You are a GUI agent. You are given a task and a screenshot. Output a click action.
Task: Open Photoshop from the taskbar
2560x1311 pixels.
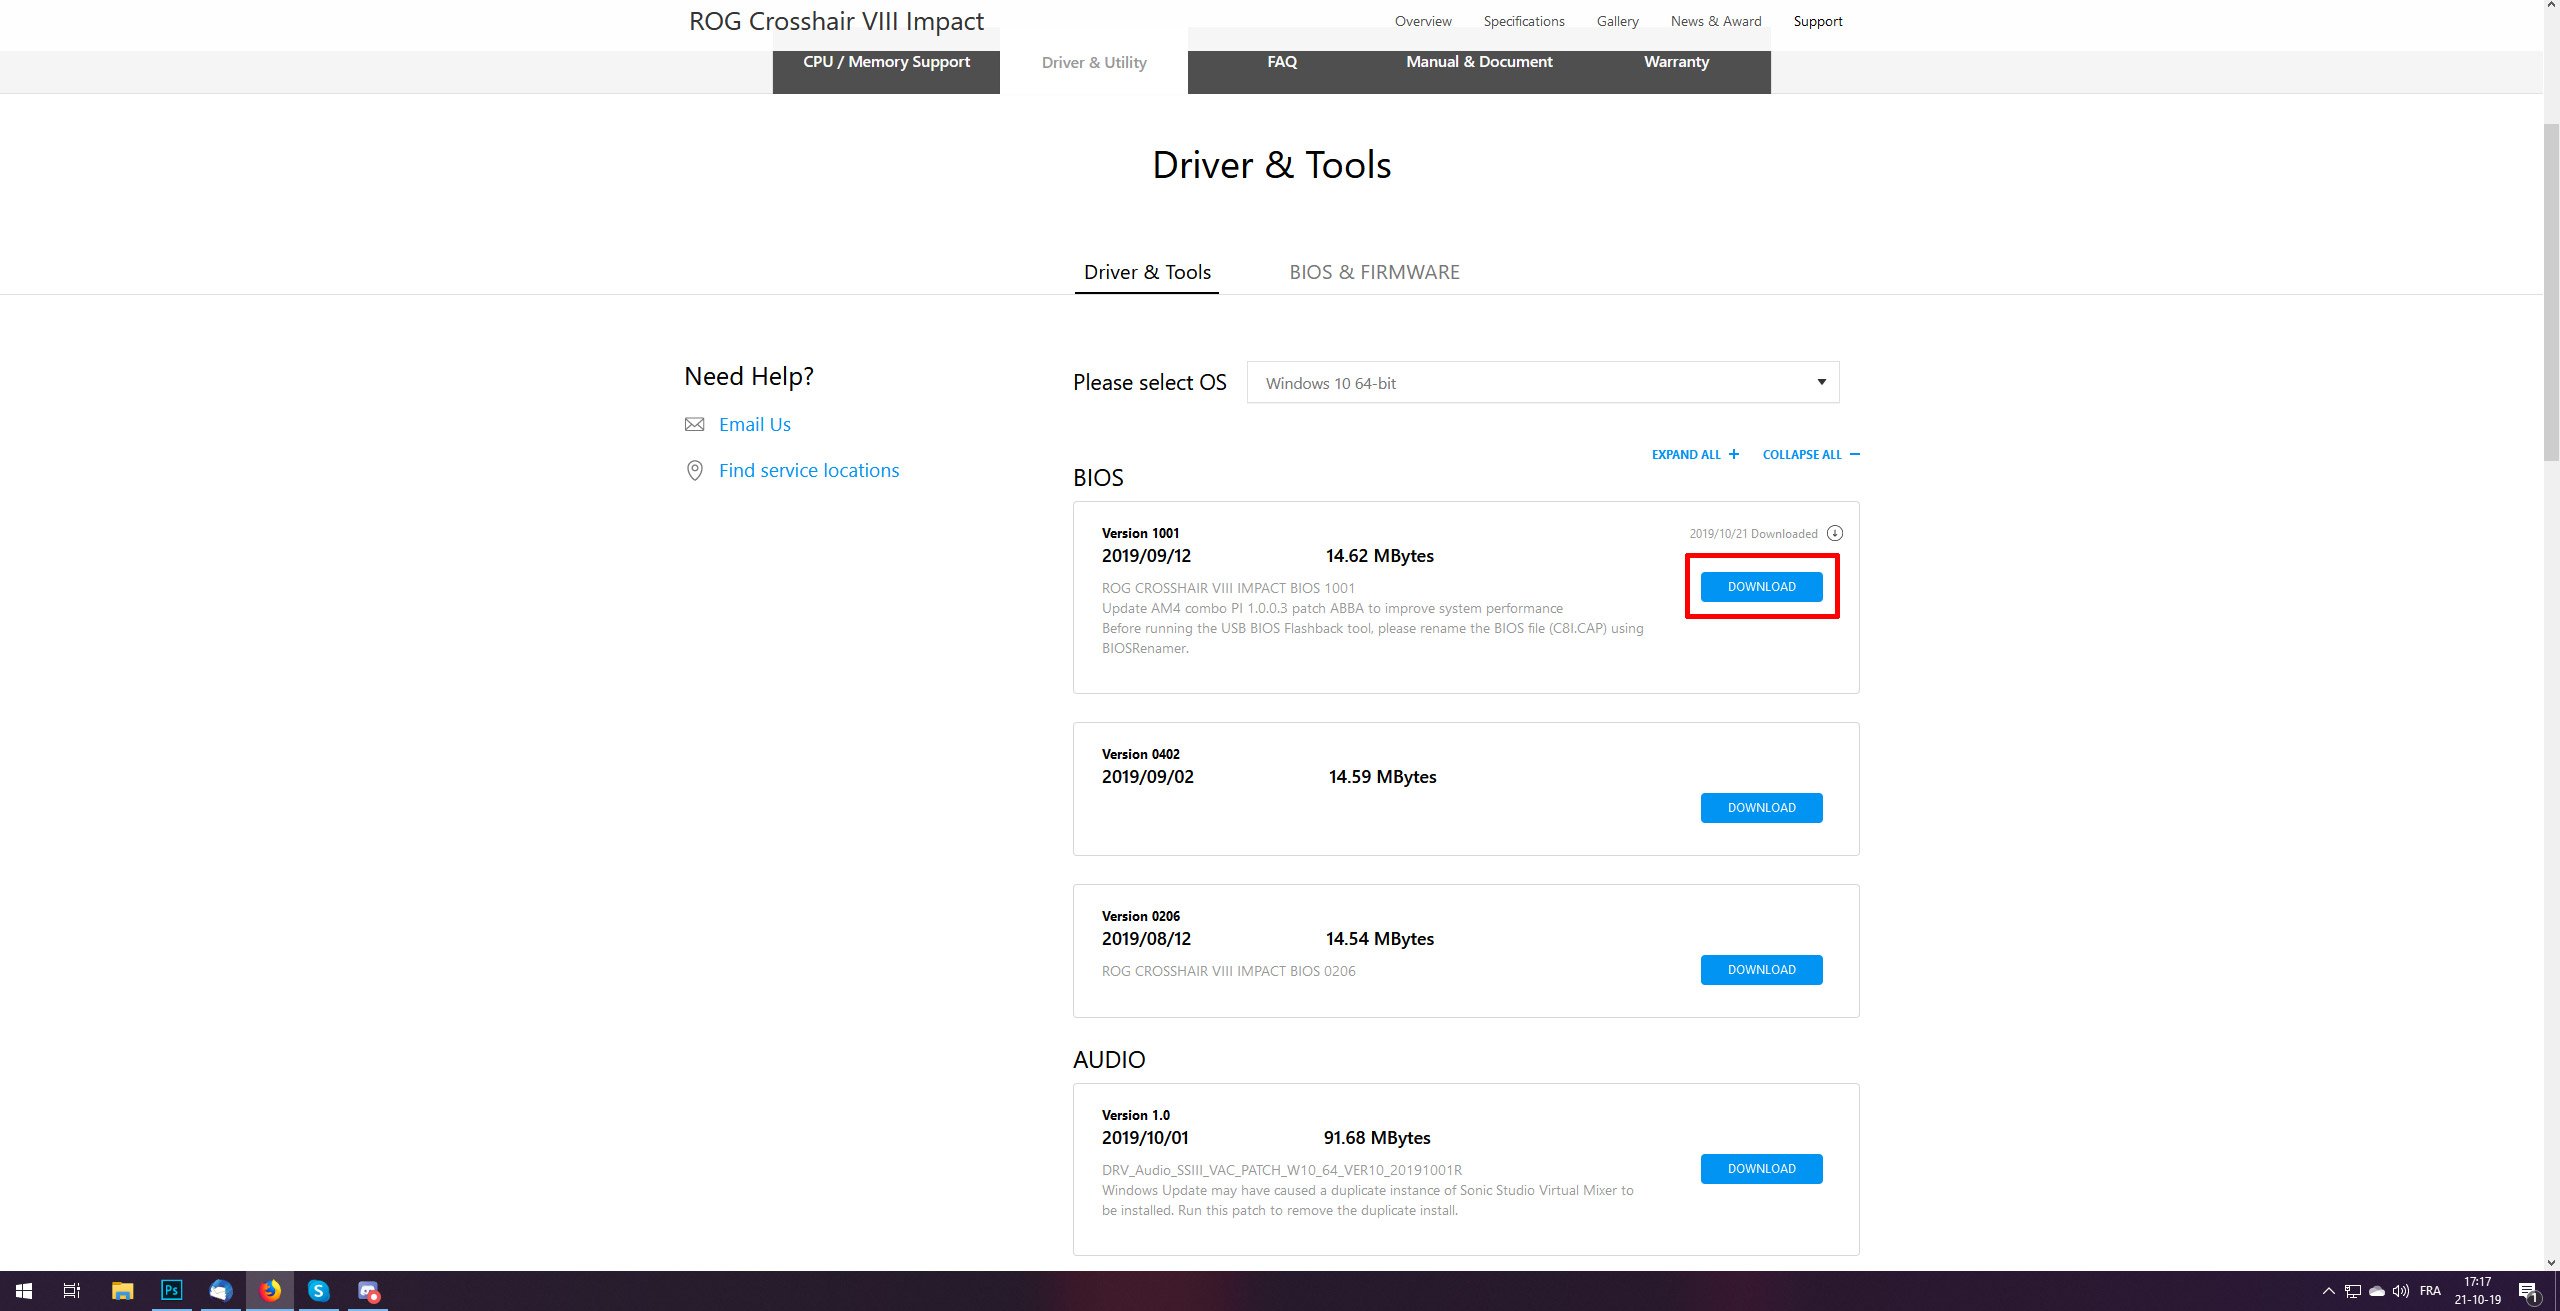point(171,1290)
